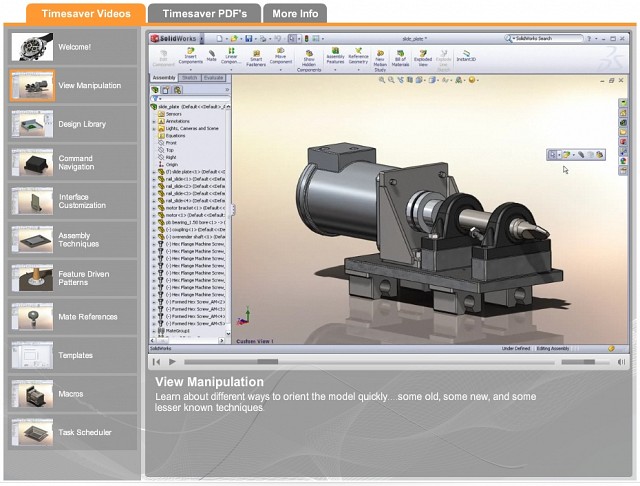Click the Section View icon
The width and height of the screenshot is (640, 486).
[410, 80]
